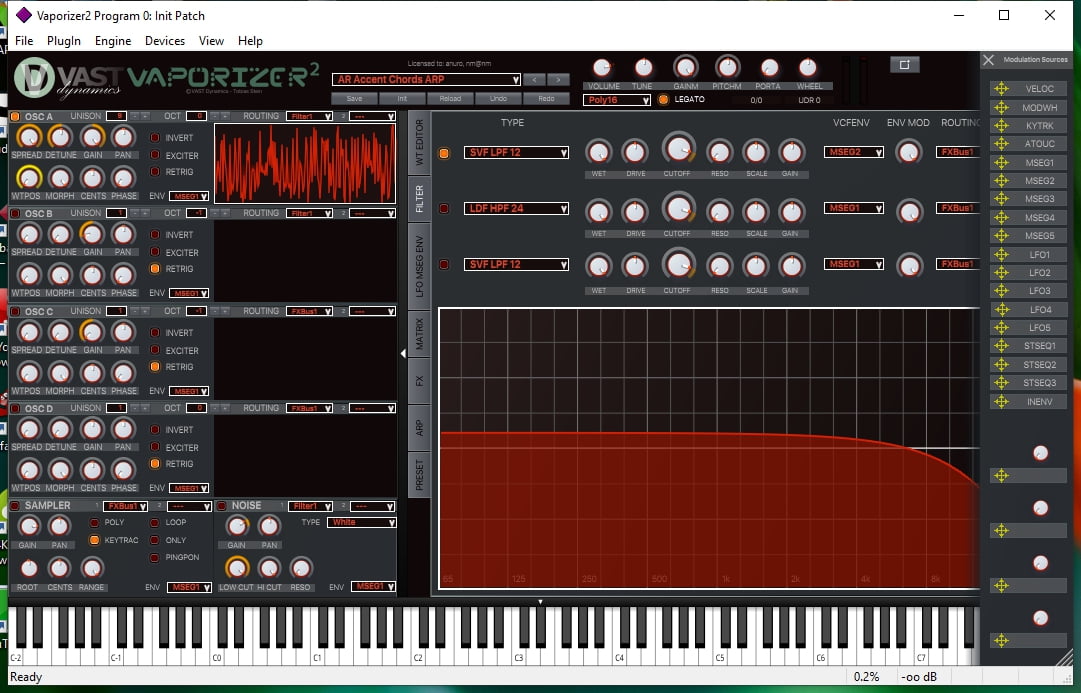Click the LFO4 modulation source drag icon
Viewport: 1081px width, 693px height.
click(x=1001, y=309)
